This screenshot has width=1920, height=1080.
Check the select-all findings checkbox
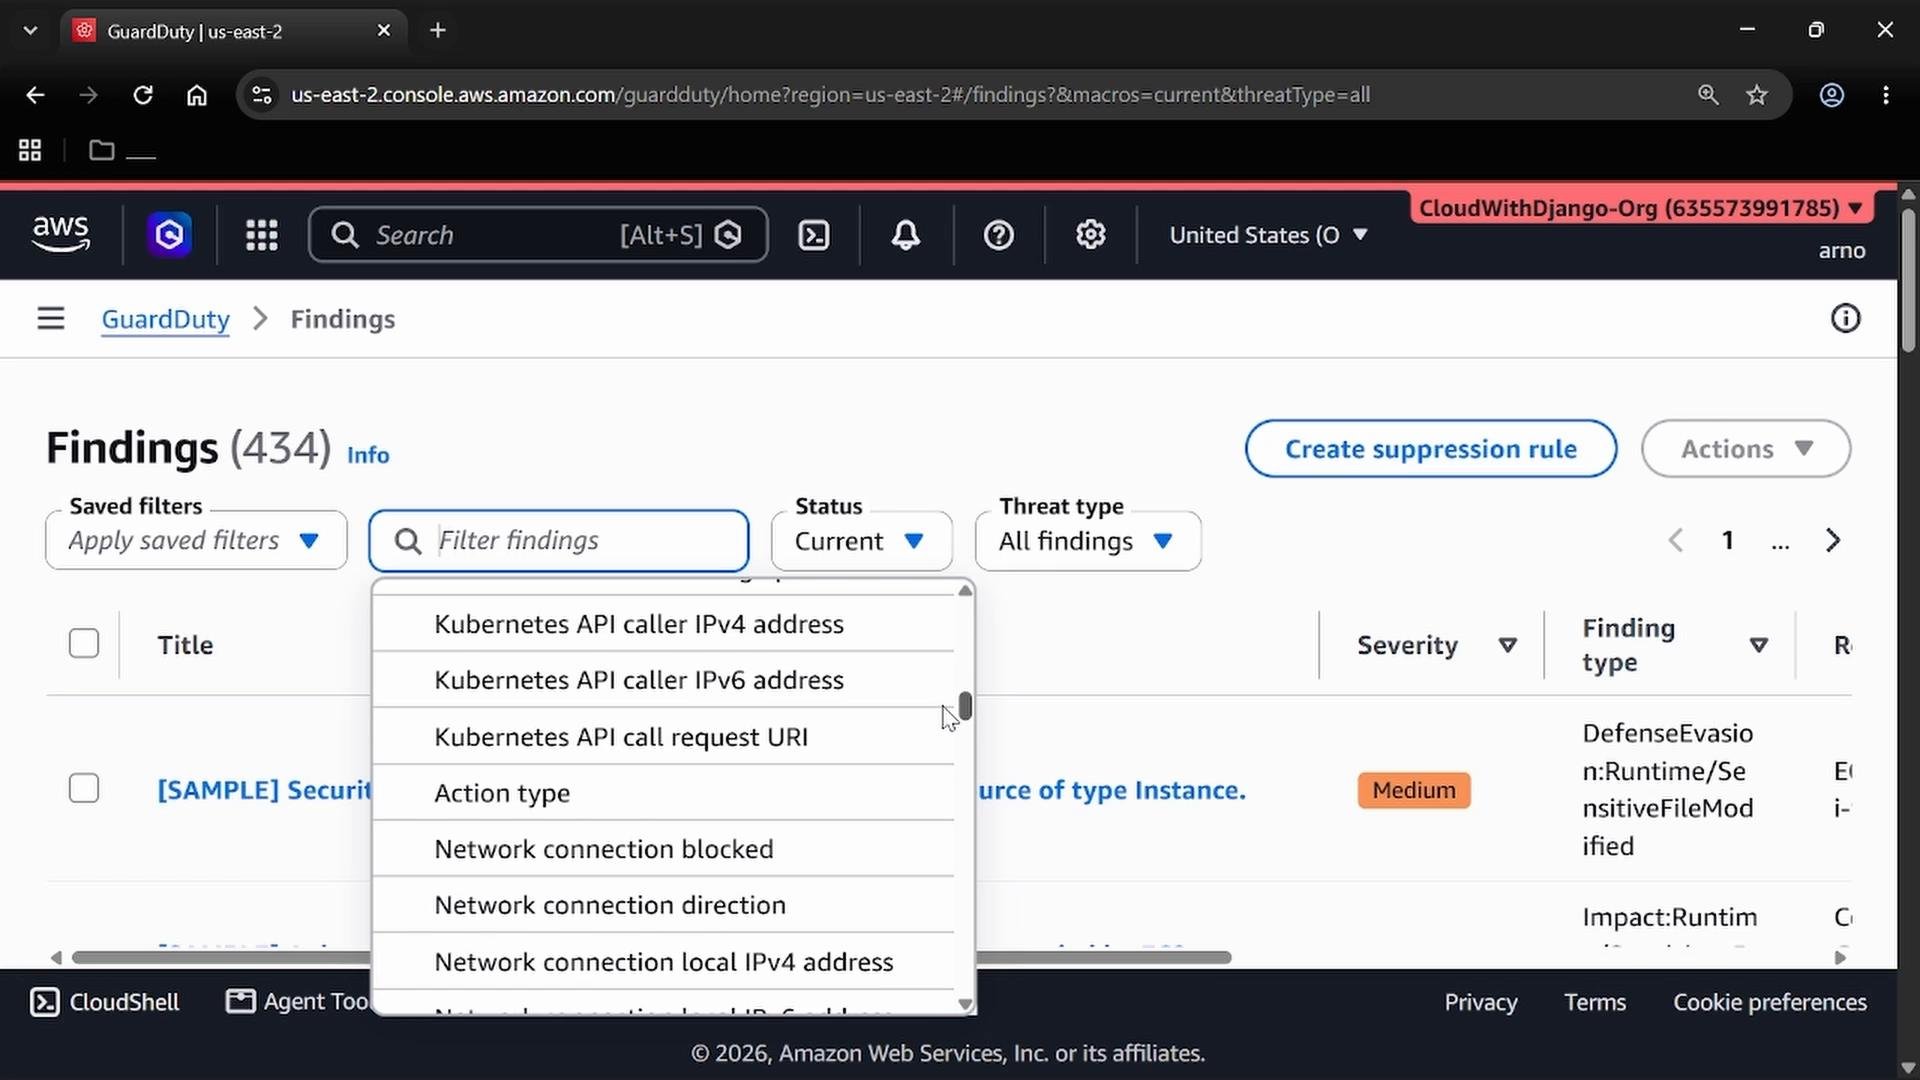click(x=84, y=644)
